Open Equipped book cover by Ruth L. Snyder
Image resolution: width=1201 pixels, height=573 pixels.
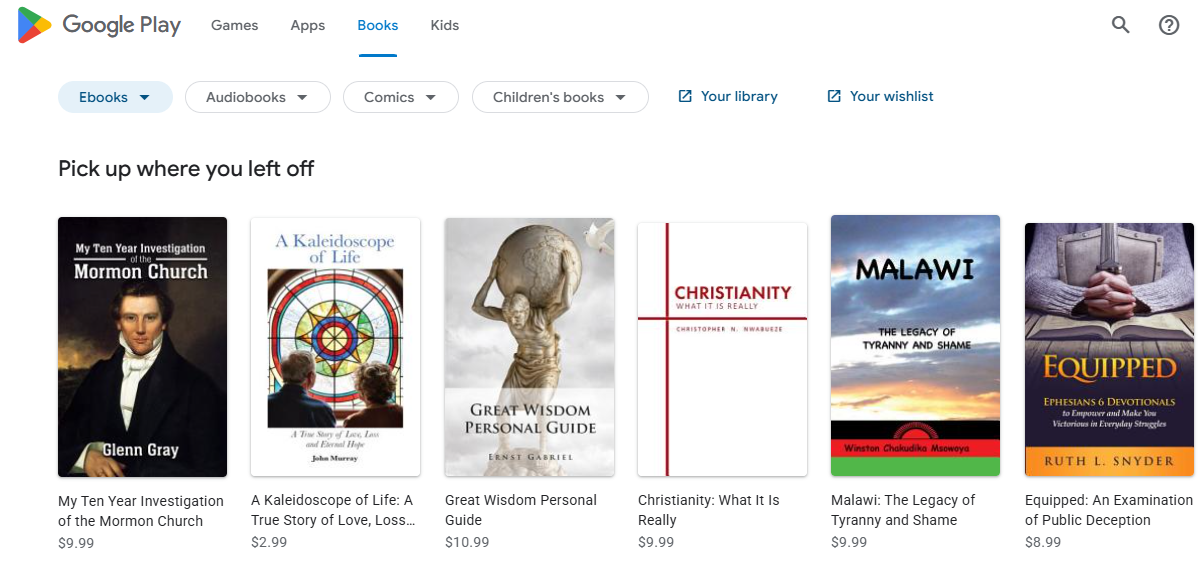1109,349
